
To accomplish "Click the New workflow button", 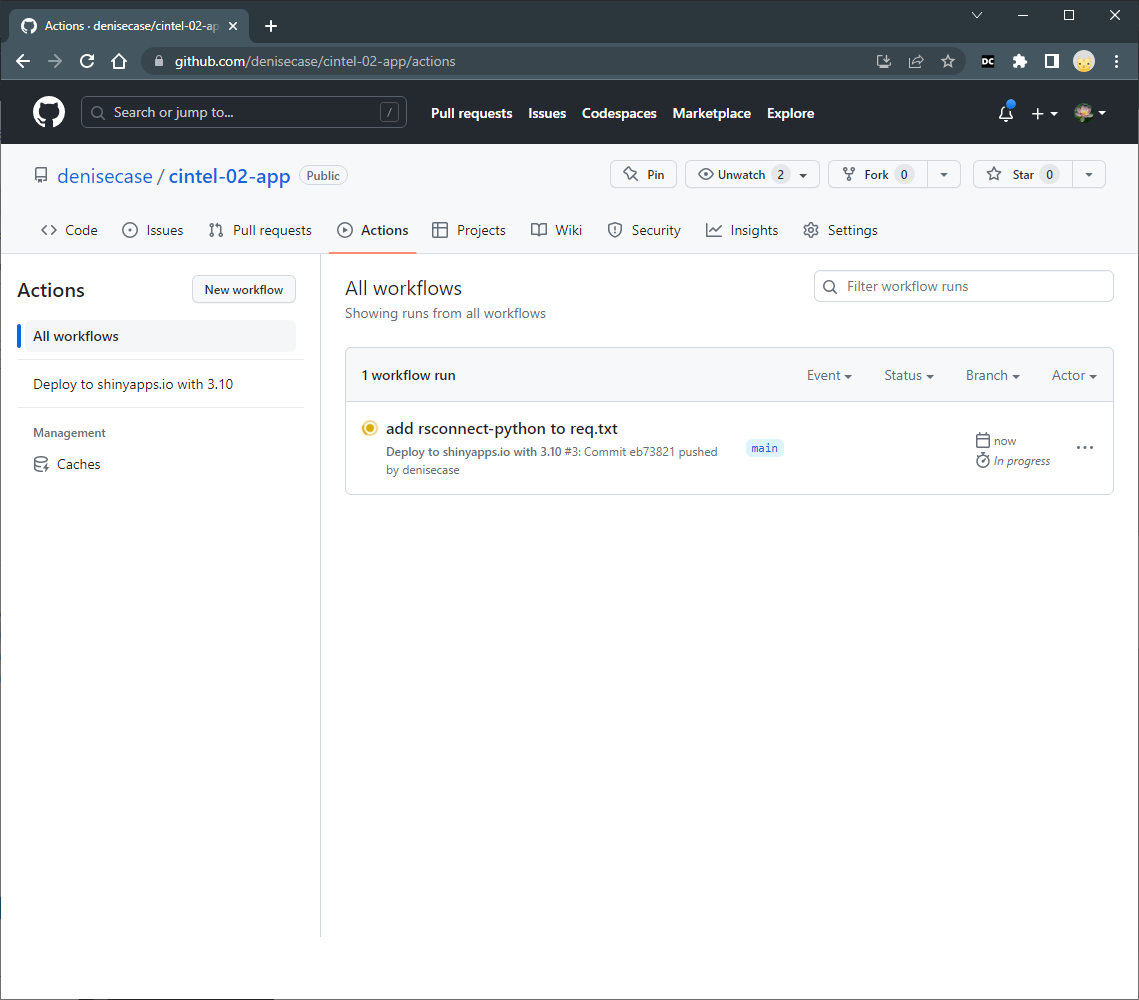I will click(243, 290).
